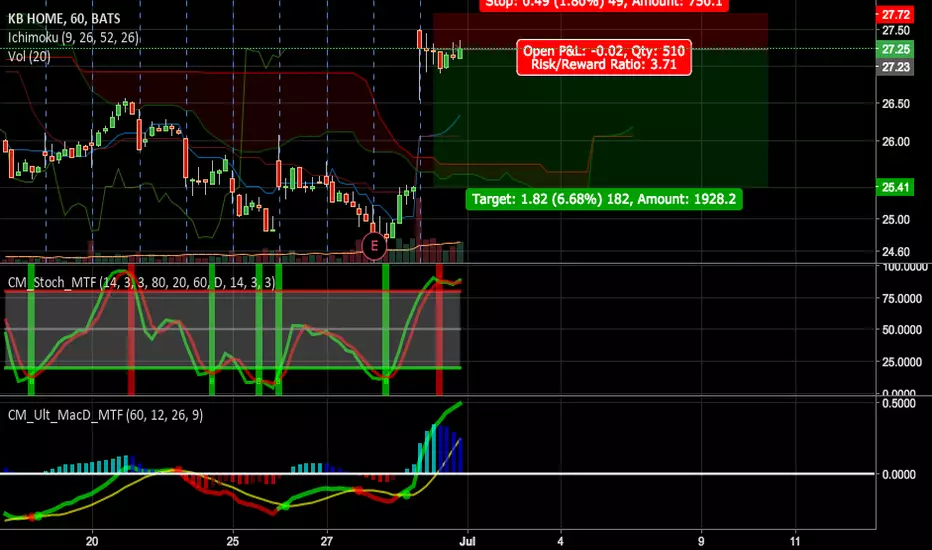932x550 pixels.
Task: Click the Jul label on time axis
Action: pyautogui.click(x=468, y=541)
